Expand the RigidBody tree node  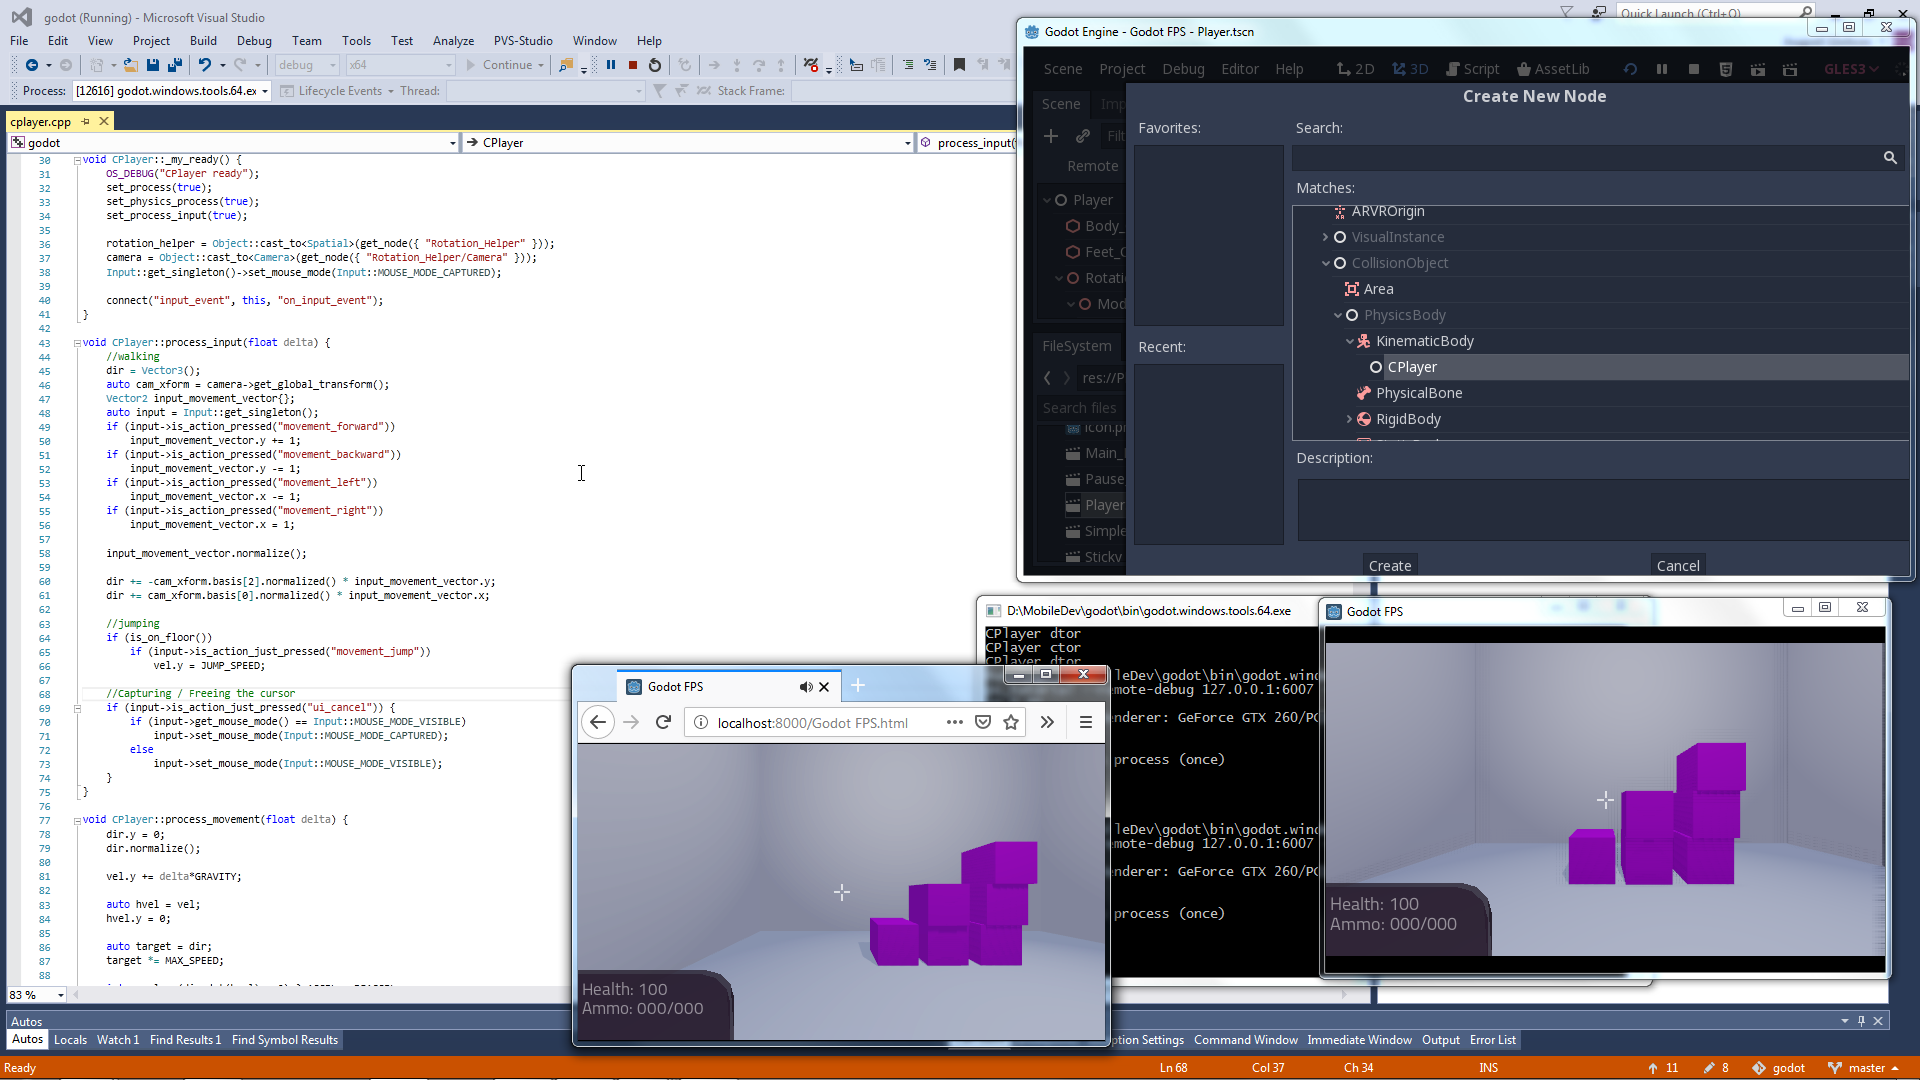(x=1349, y=419)
